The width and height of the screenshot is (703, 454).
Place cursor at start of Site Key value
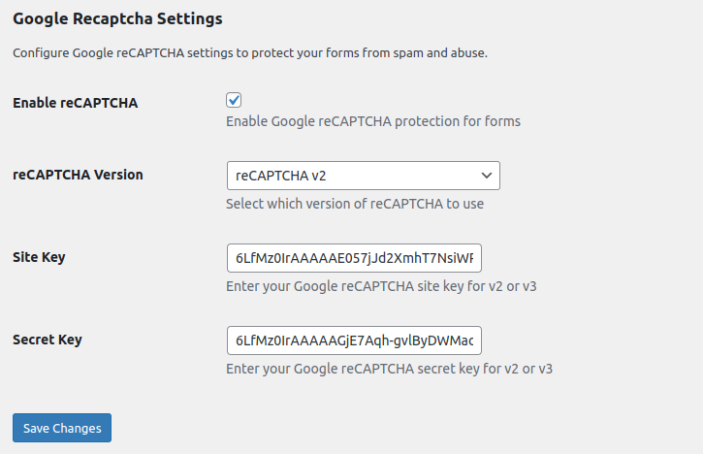[237, 258]
